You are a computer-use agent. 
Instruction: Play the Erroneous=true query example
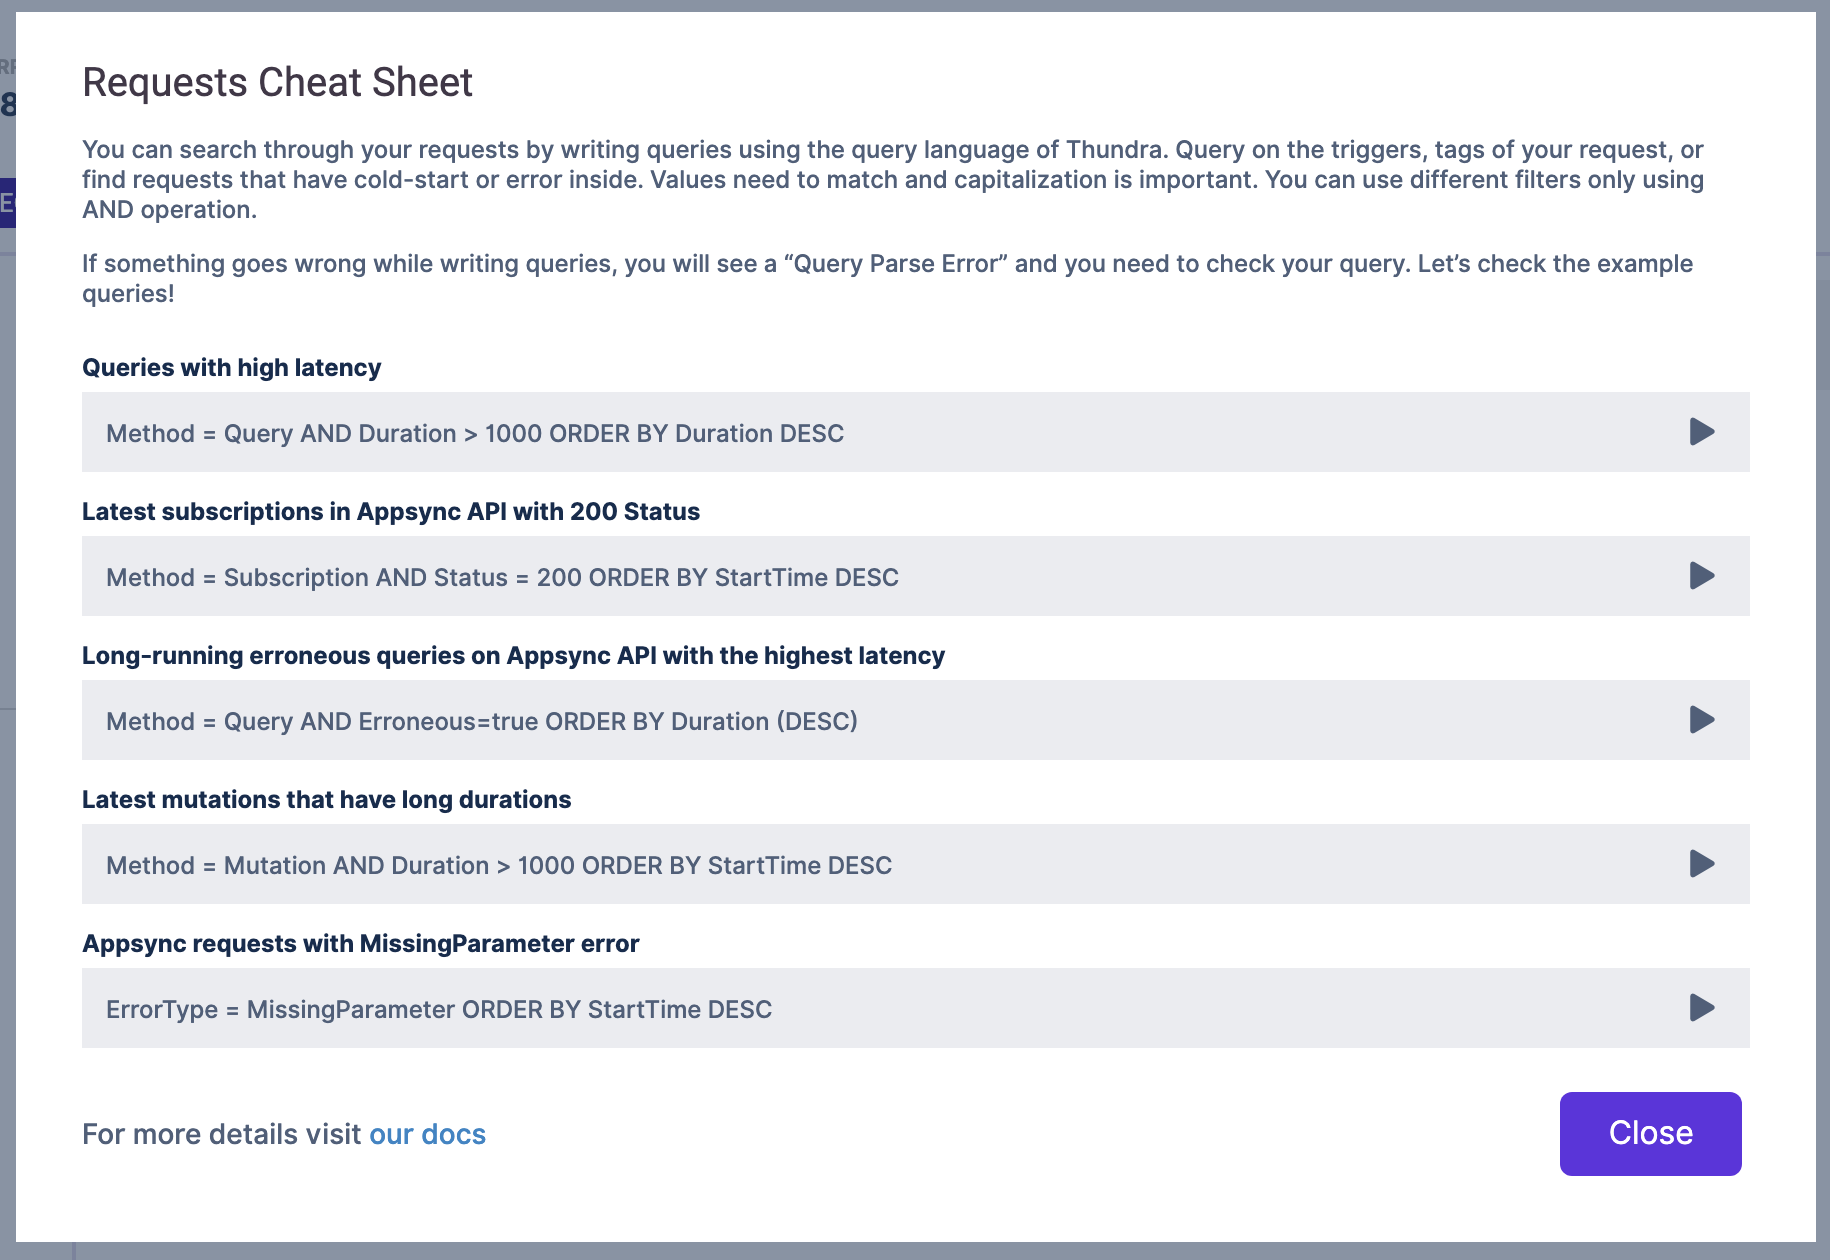[1701, 720]
